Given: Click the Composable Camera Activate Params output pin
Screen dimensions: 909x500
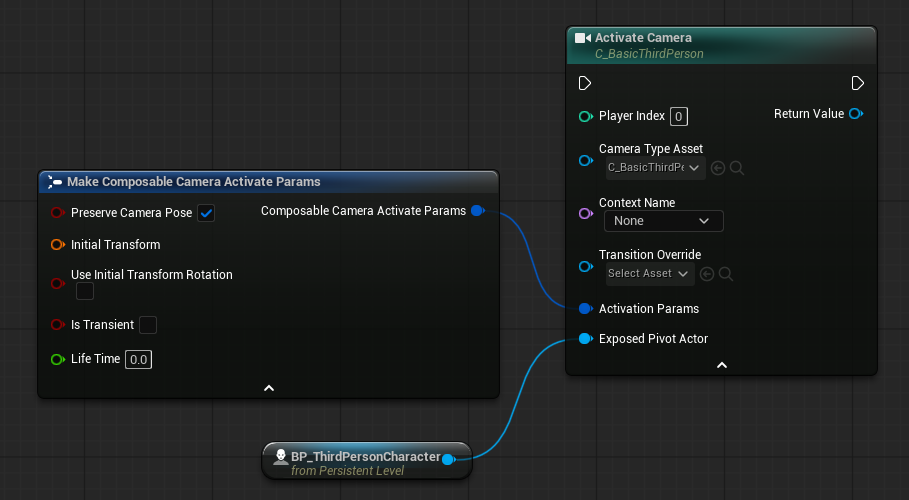Looking at the screenshot, I should click(477, 211).
